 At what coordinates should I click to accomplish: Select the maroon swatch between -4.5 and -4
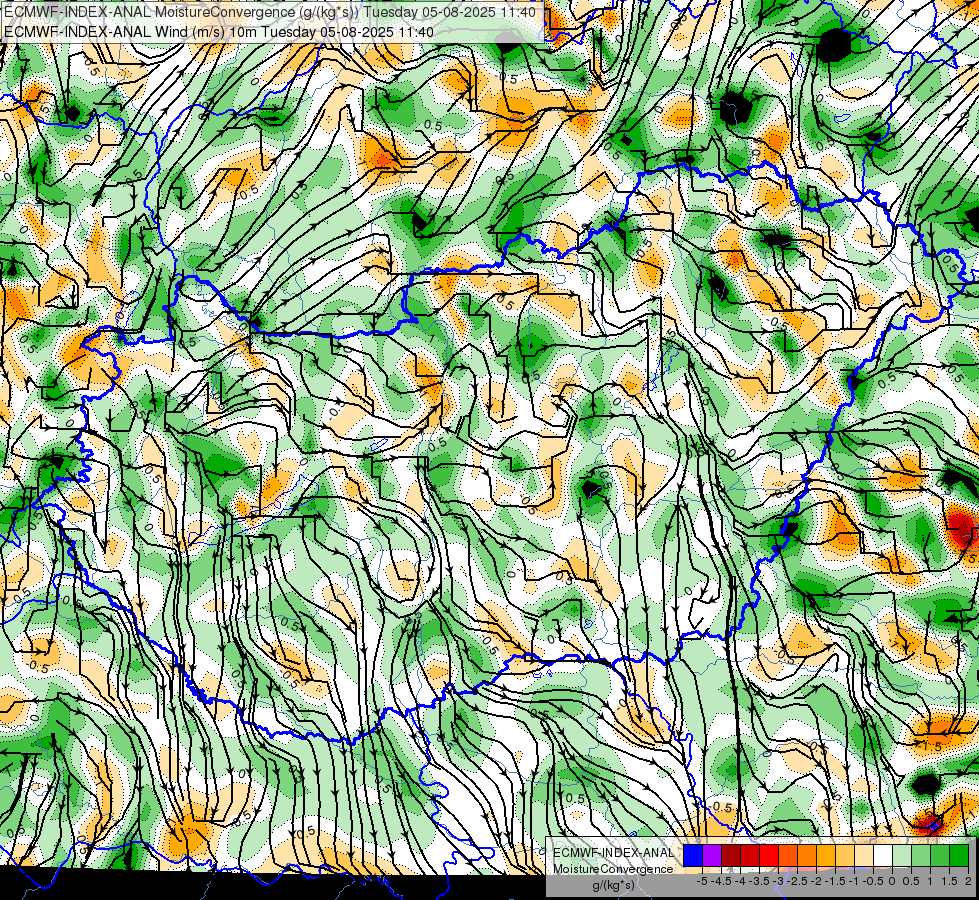[x=731, y=856]
